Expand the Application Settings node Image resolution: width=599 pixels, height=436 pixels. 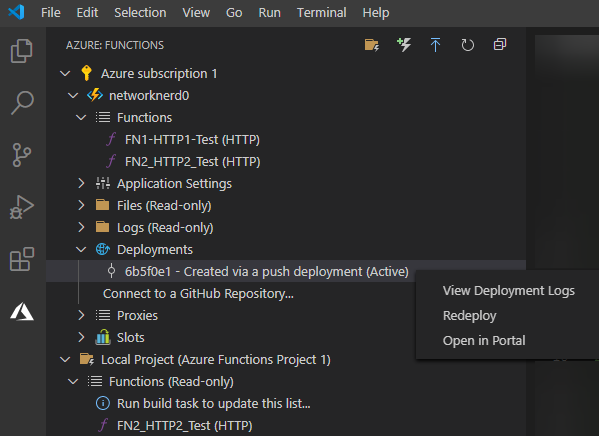click(81, 183)
